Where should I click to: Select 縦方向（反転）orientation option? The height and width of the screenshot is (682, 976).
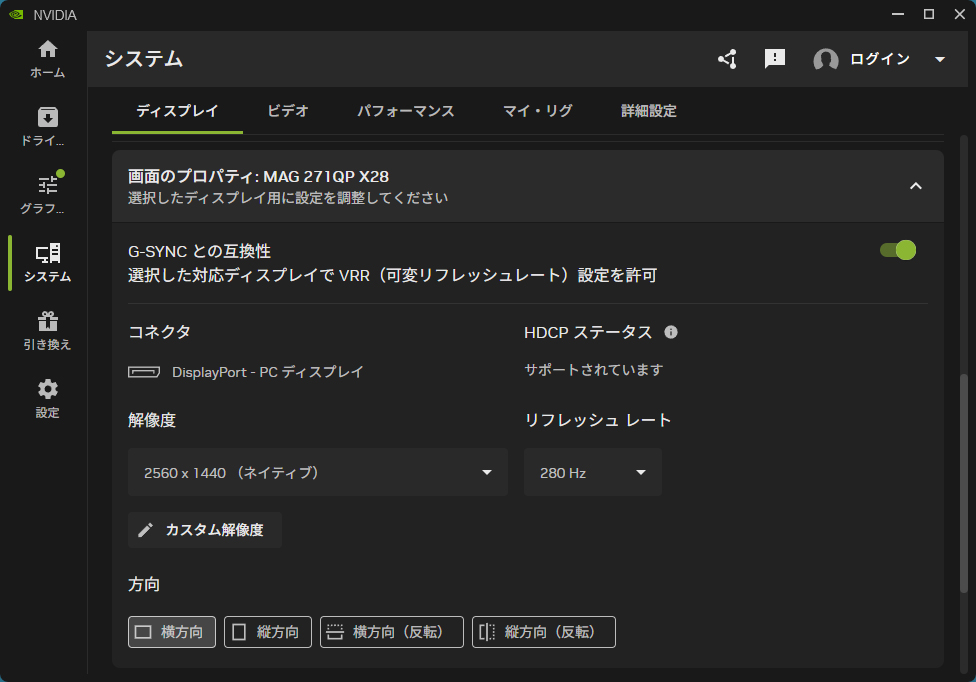543,632
